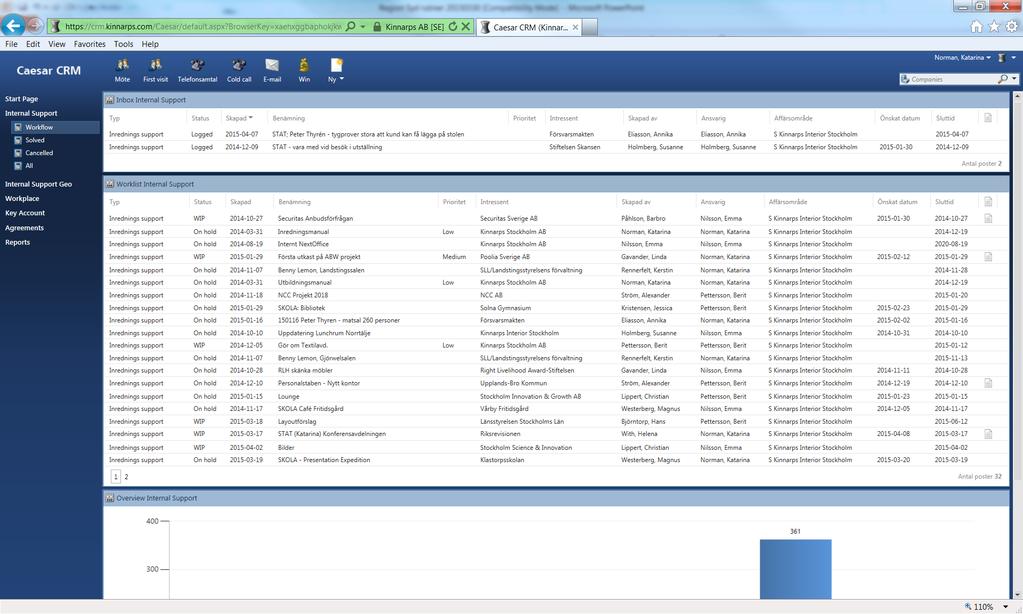
Task: Open document icon on STAT (Katarina) row
Action: pos(988,434)
